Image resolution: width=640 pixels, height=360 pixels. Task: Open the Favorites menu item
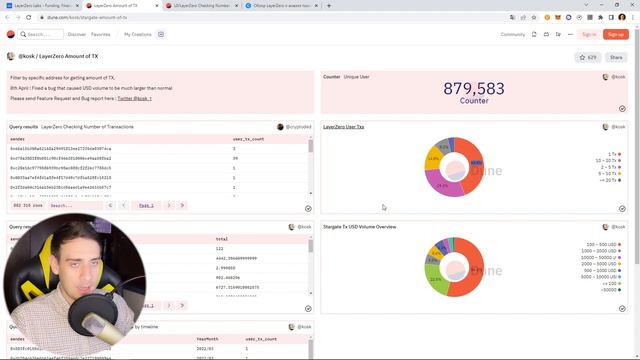[100, 34]
